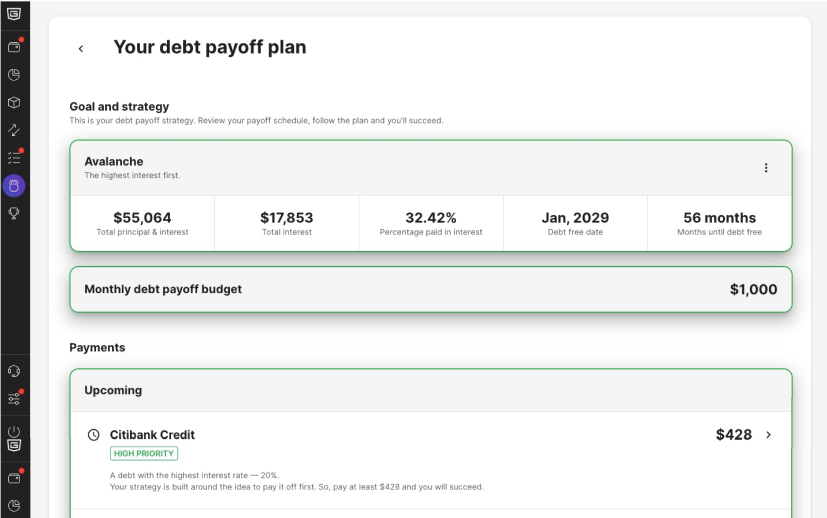The height and width of the screenshot is (518, 827).
Task: Select the cube icon in sidebar
Action: point(14,102)
